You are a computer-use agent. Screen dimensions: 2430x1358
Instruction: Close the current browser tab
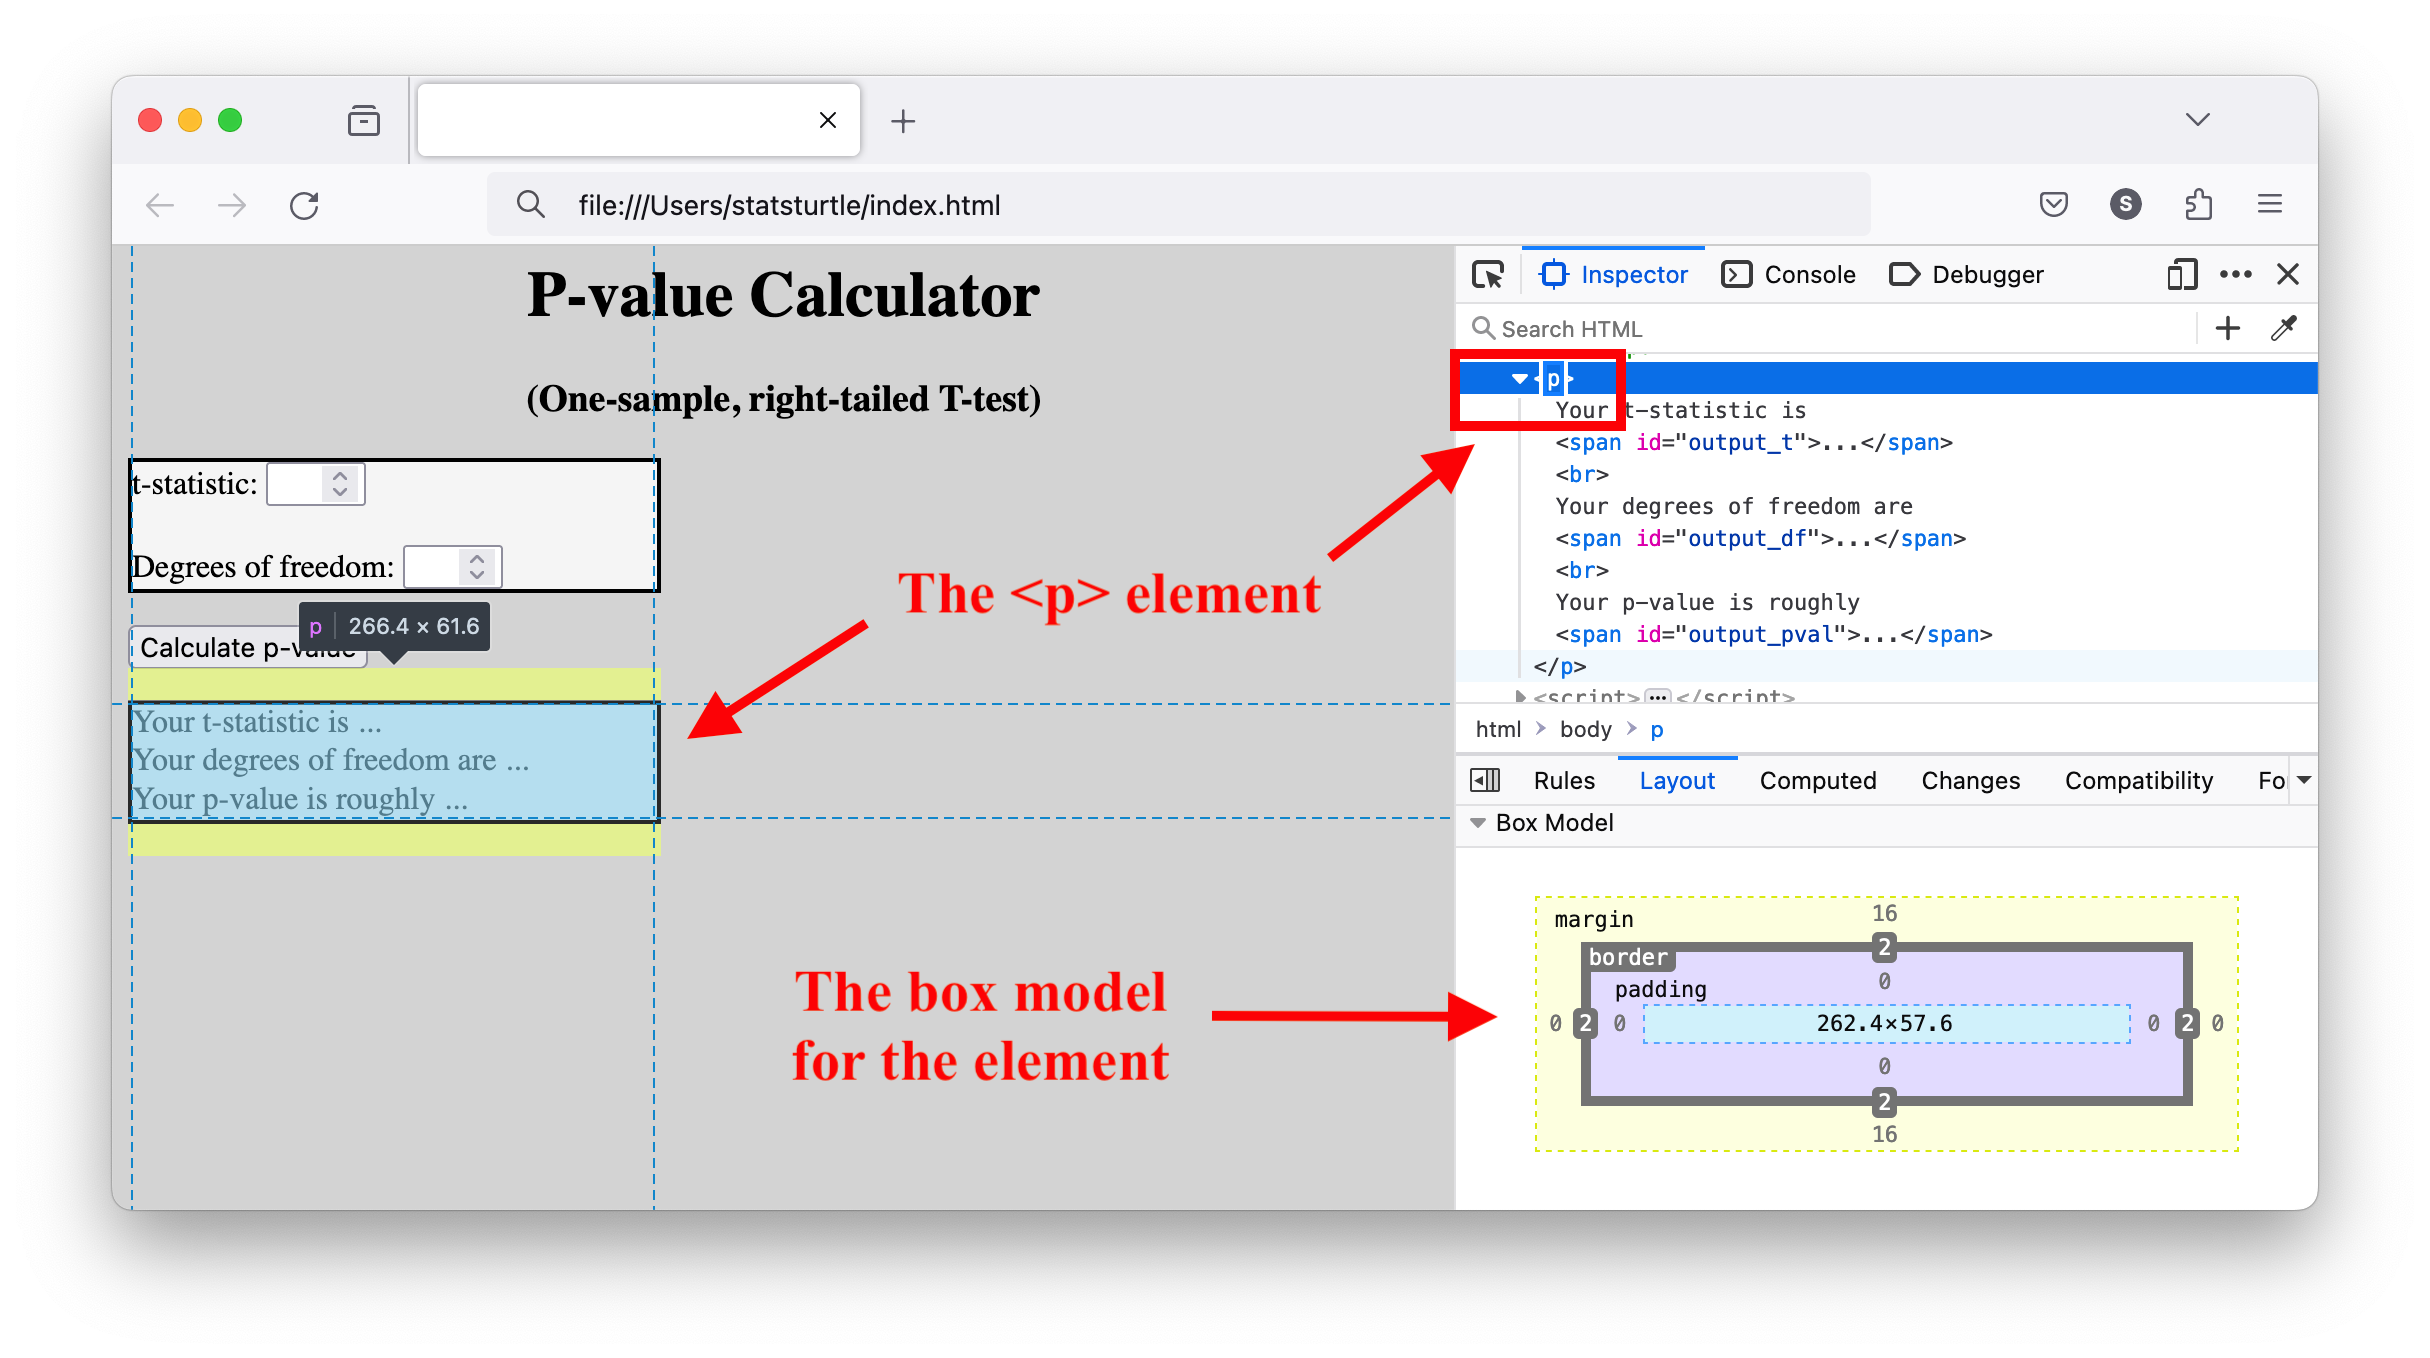click(x=828, y=121)
